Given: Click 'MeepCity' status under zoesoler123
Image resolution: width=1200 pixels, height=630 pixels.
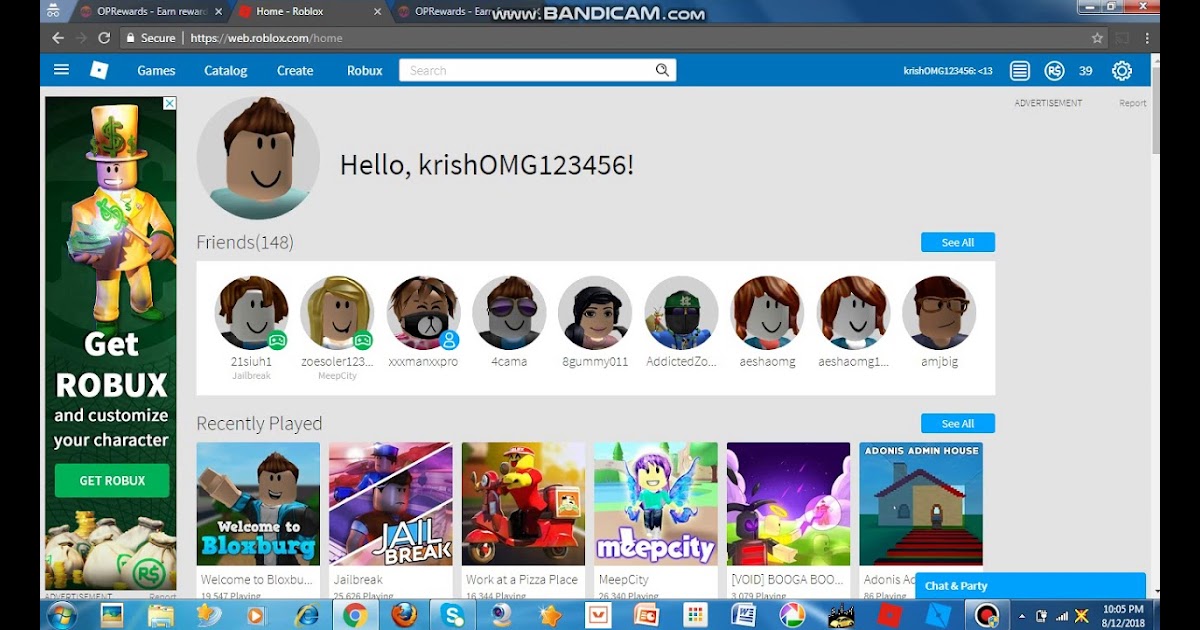Looking at the screenshot, I should coord(337,376).
